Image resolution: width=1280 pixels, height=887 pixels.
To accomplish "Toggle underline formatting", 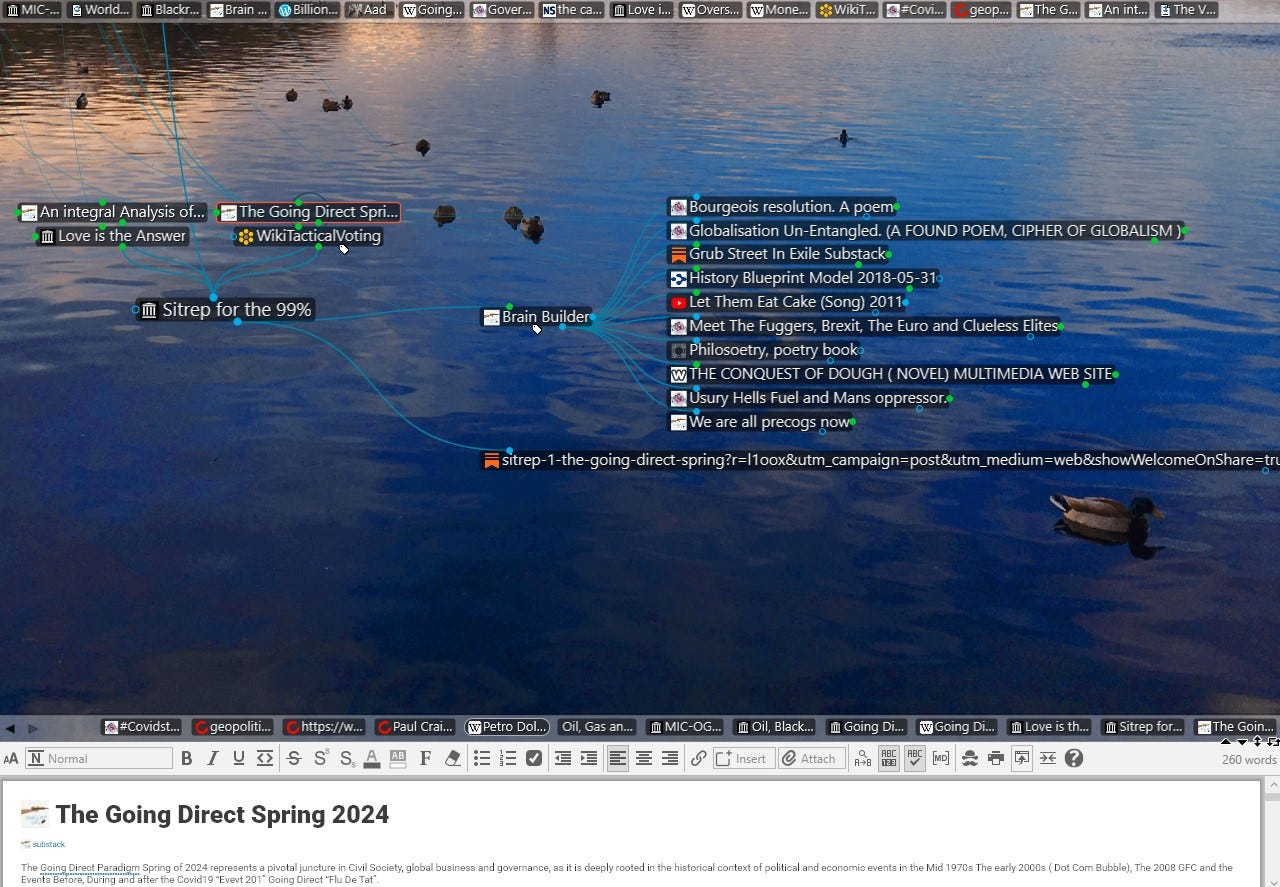I will coord(238,758).
